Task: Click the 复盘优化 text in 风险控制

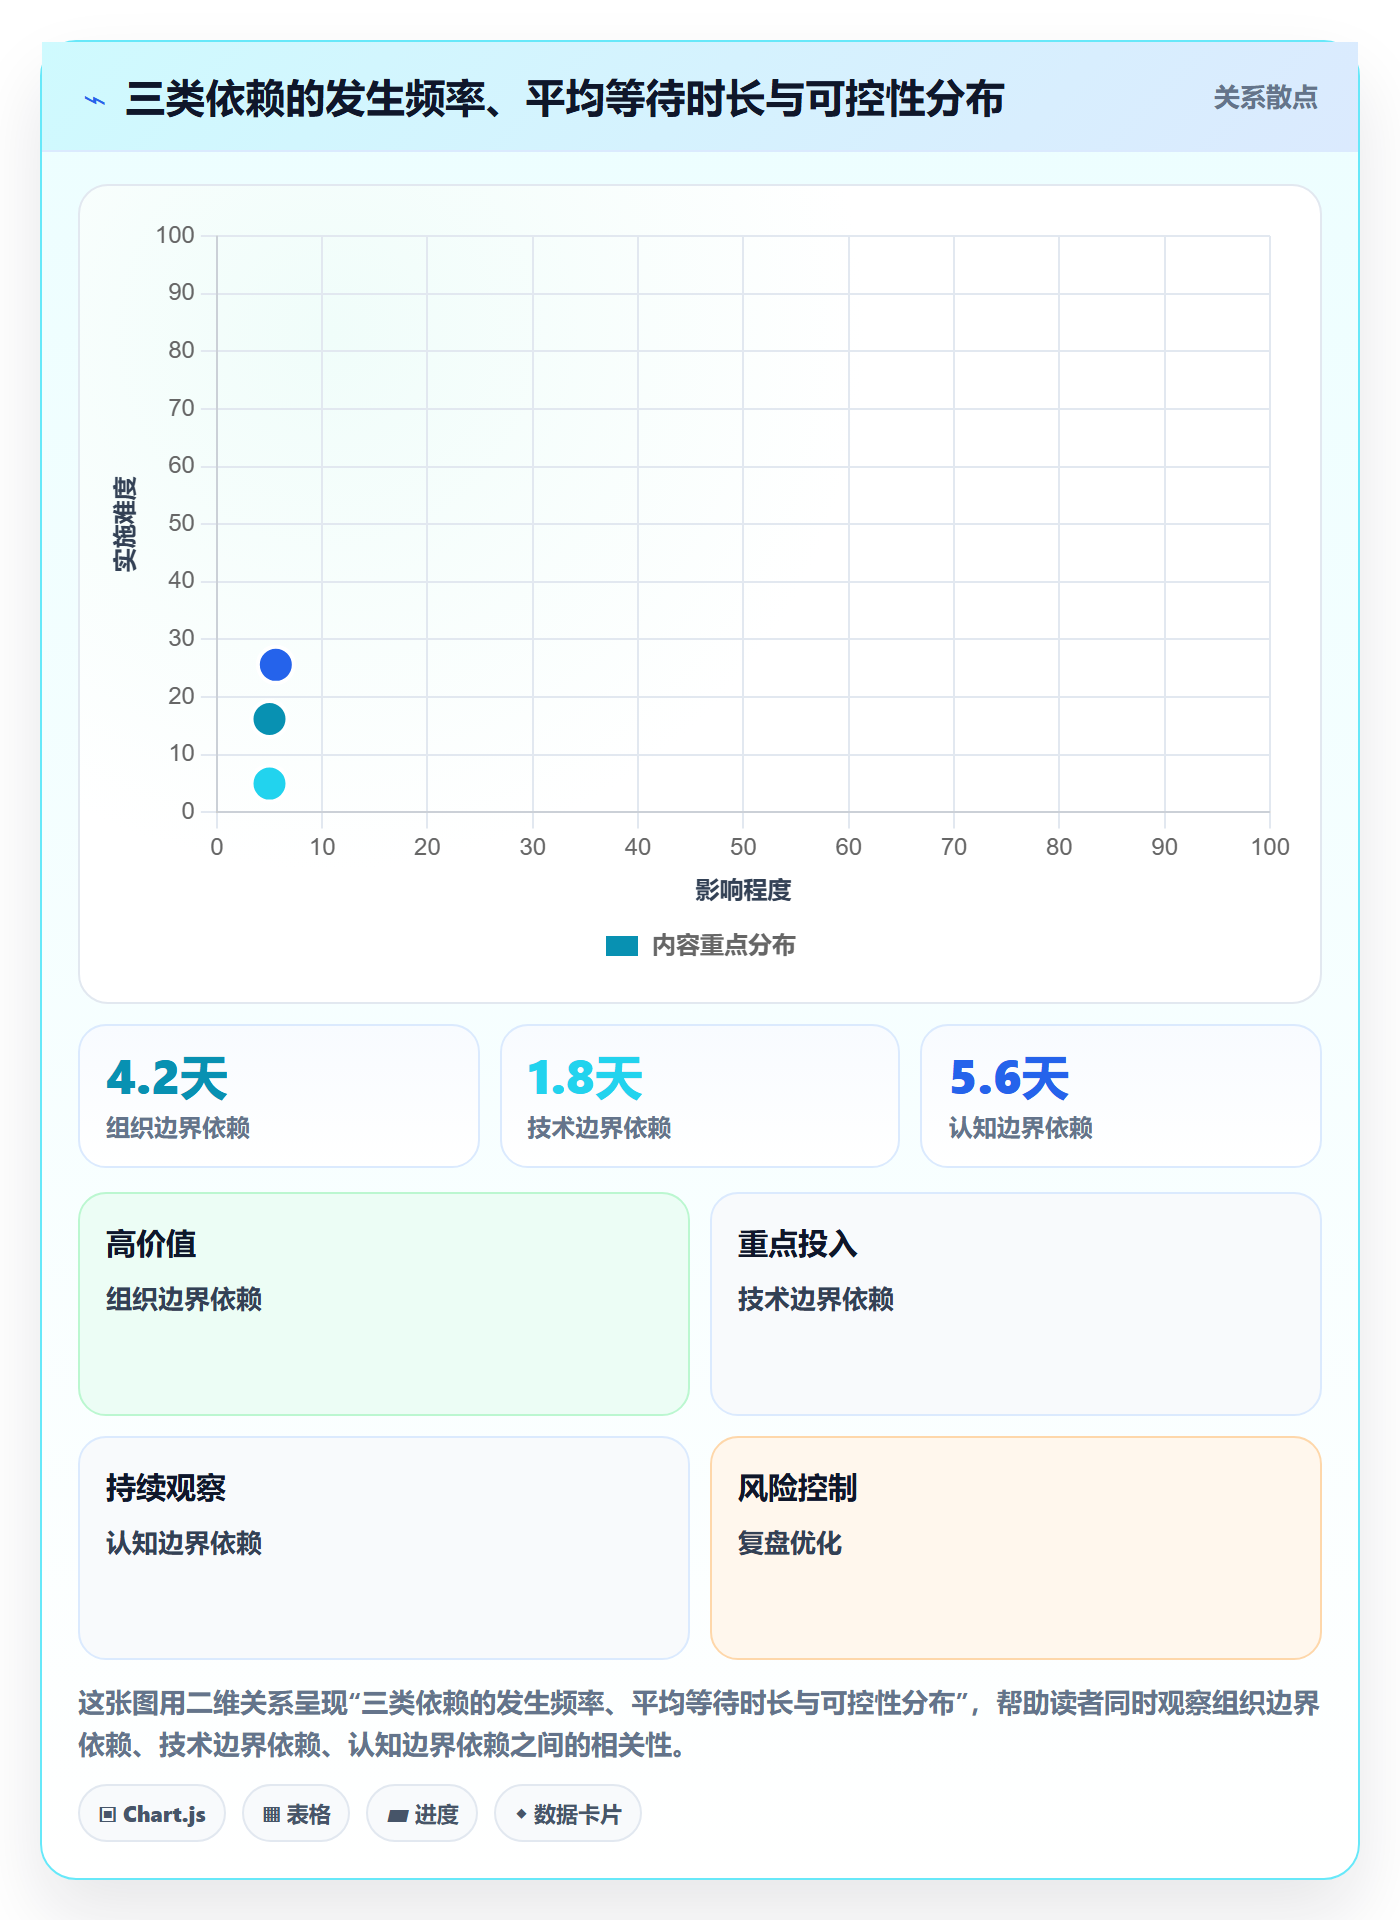Action: [790, 1543]
